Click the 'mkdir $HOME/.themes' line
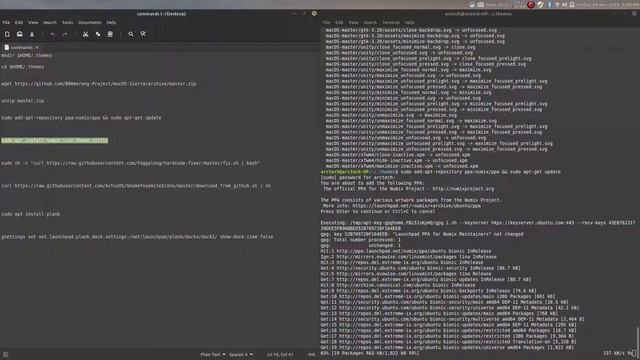Screen dimensions: 640x360 tap(27, 55)
